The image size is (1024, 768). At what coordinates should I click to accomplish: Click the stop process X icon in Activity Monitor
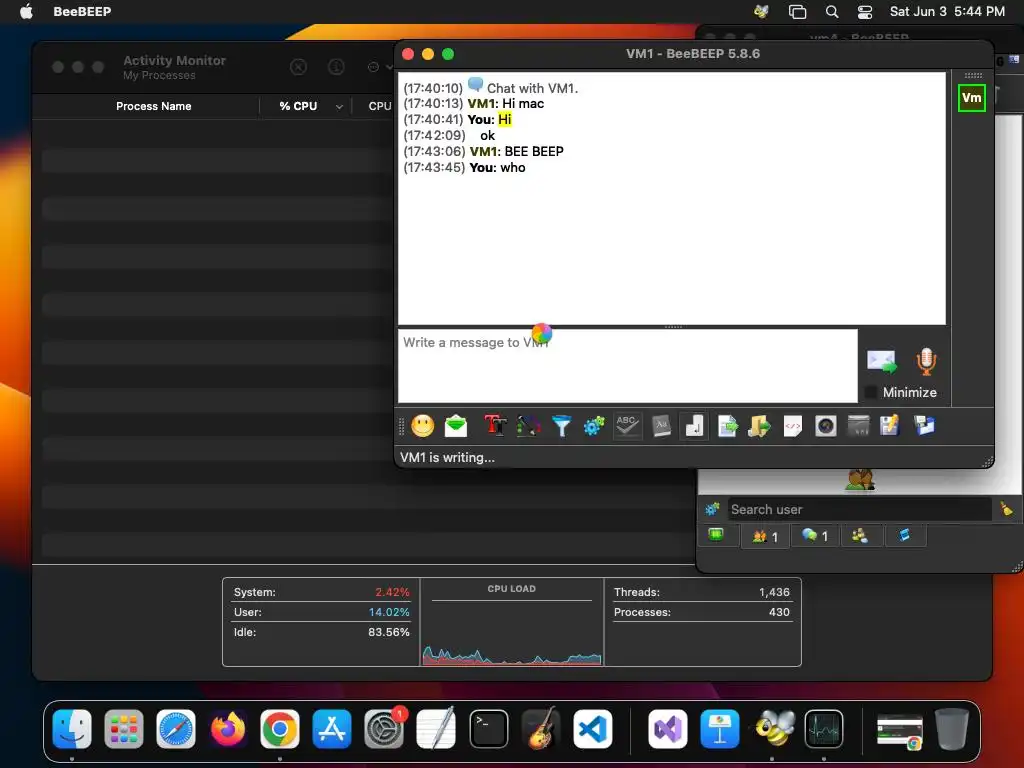(298, 67)
